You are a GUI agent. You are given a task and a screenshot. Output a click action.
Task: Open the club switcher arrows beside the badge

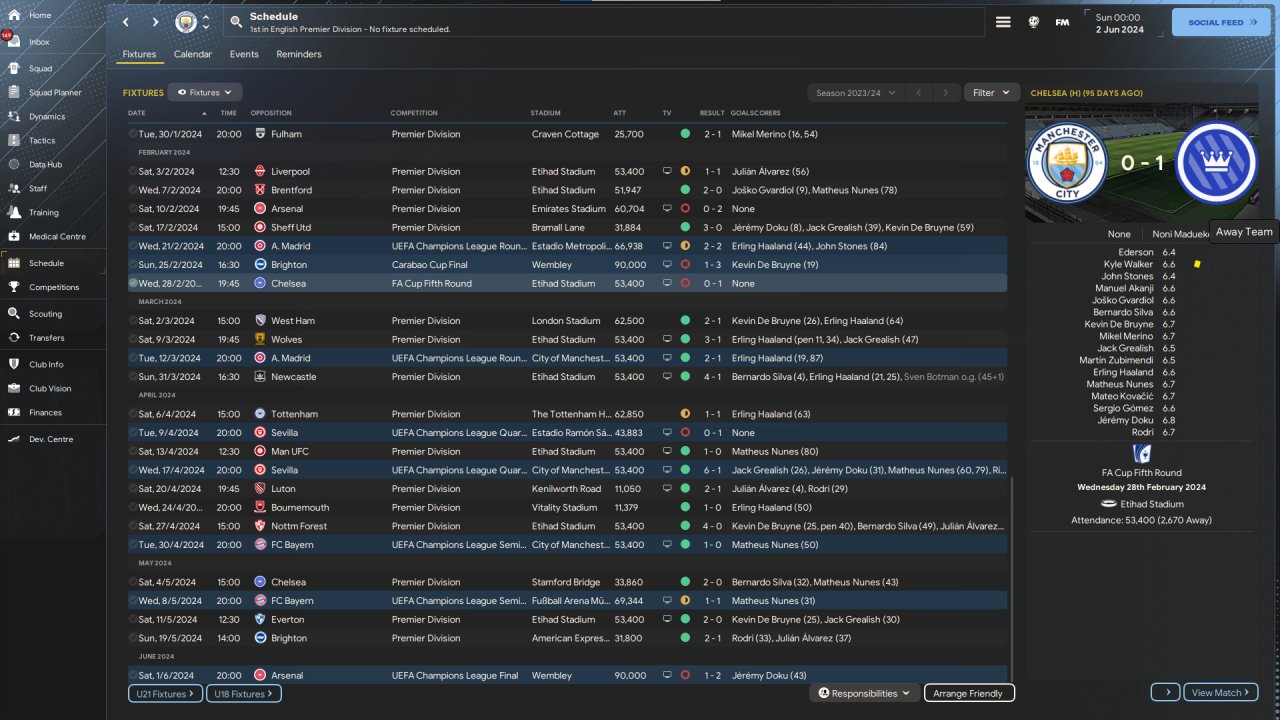point(206,22)
